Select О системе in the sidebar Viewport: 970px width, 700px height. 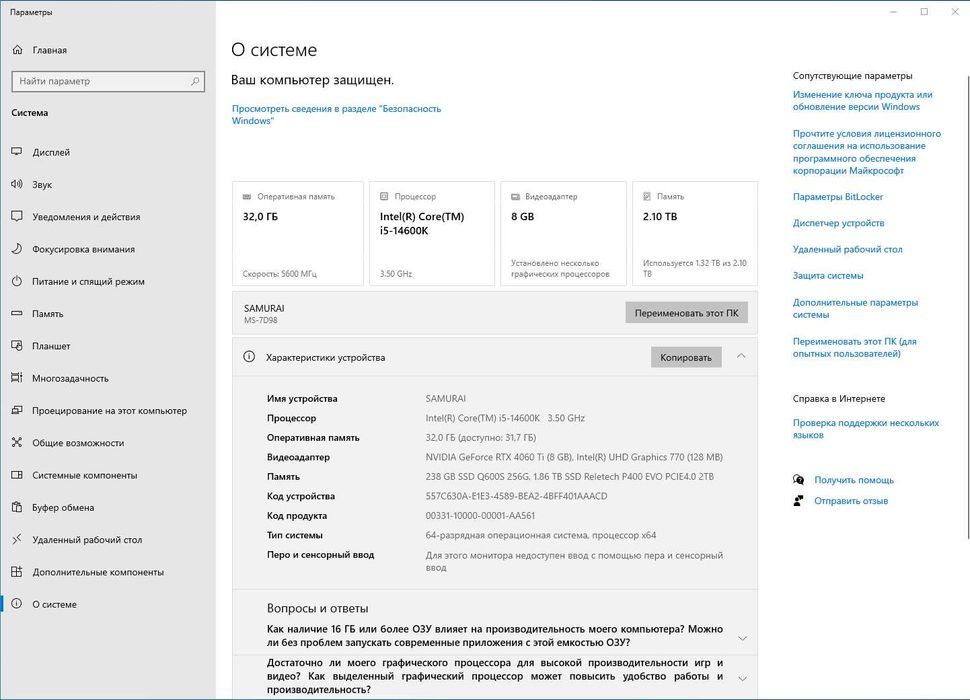108,604
